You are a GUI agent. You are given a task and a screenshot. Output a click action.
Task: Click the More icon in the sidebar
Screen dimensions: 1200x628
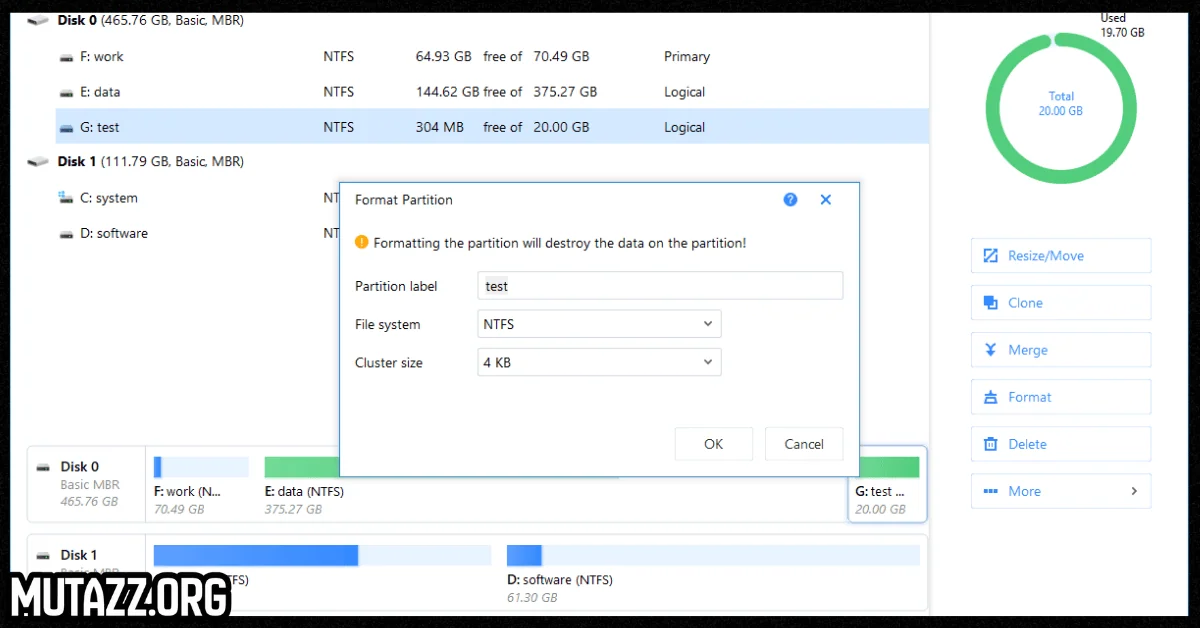(x=996, y=490)
